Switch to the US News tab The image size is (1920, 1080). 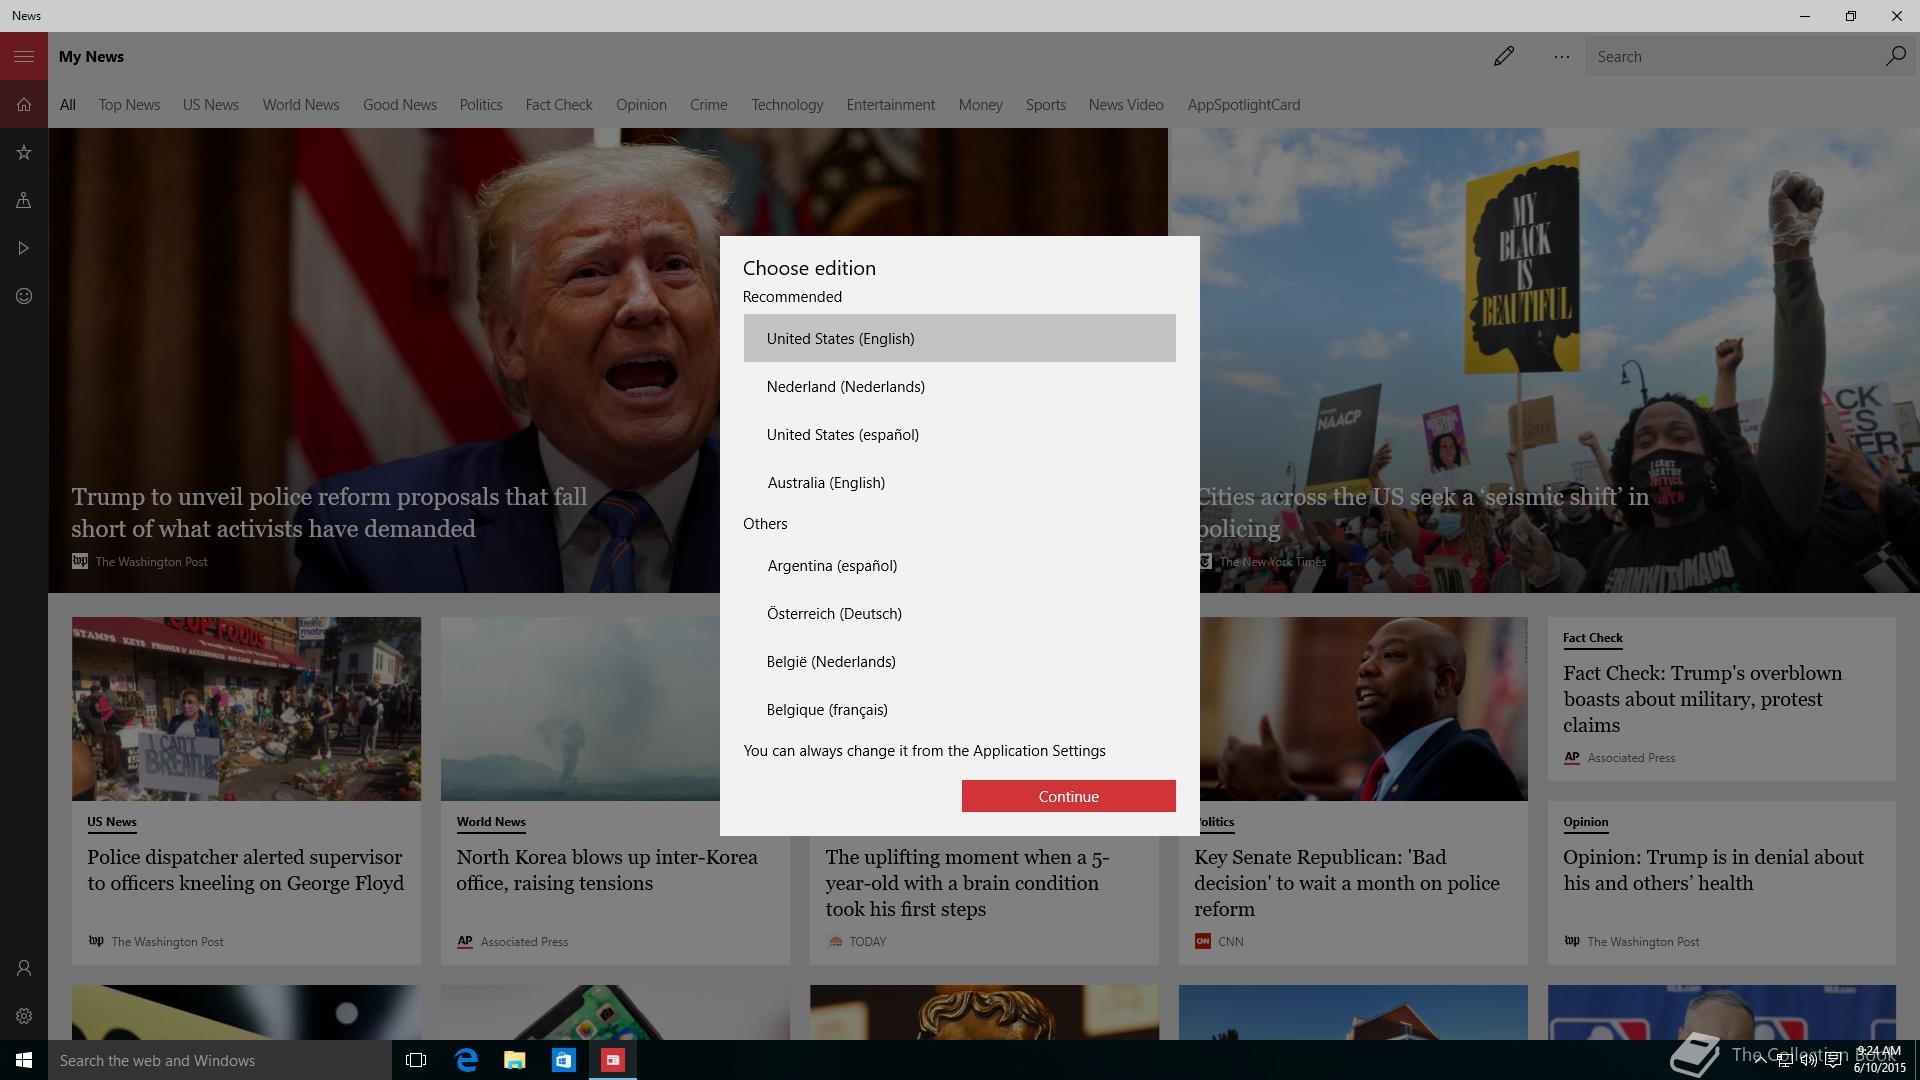click(x=211, y=105)
